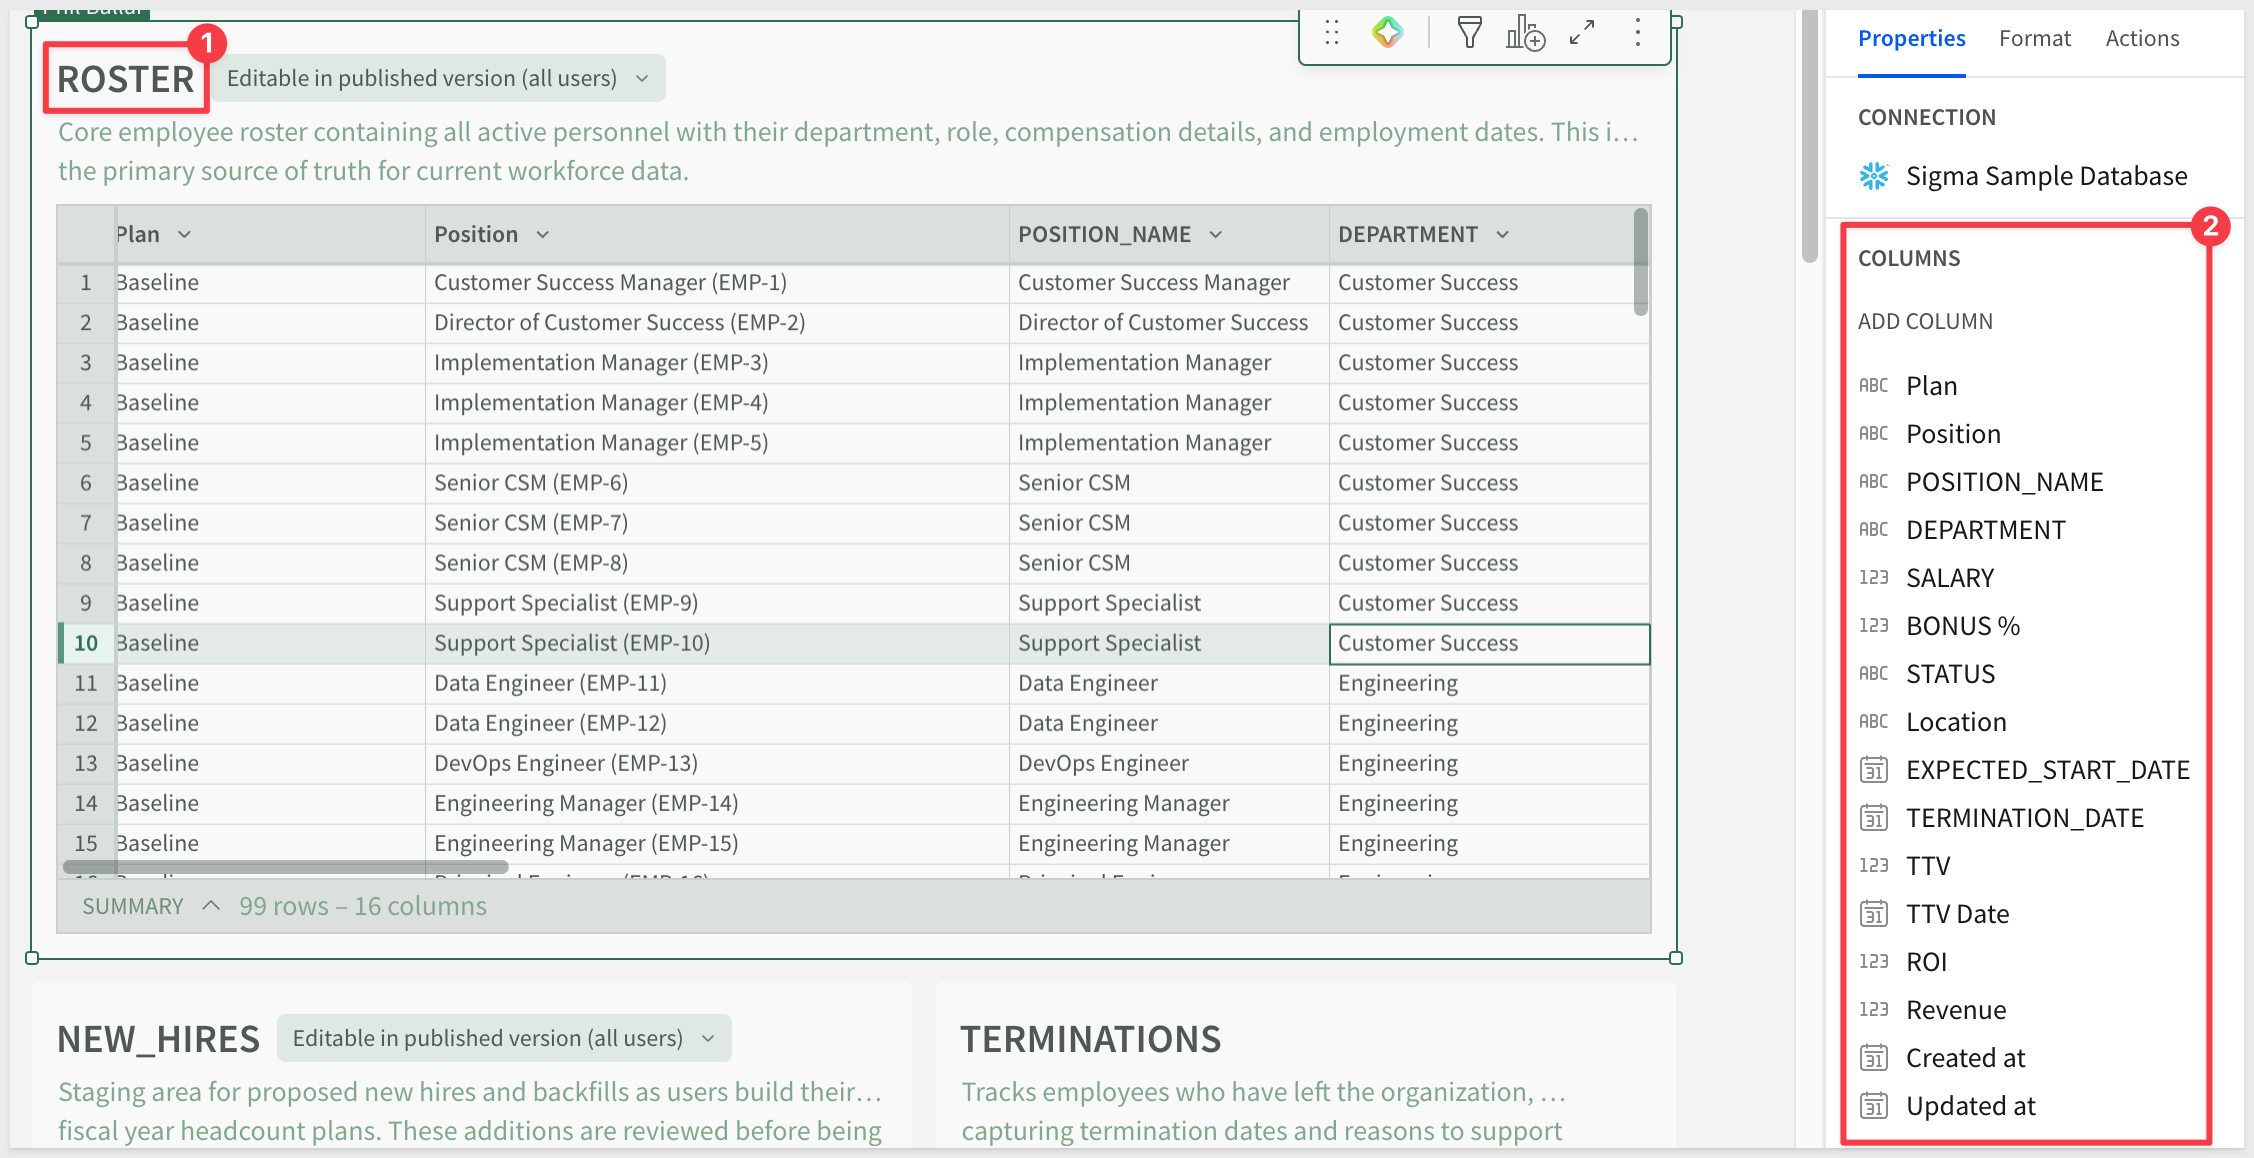Select cell 'Senior CSM (EMP-6)'
Screen dimensions: 2254x1158
coord(717,483)
